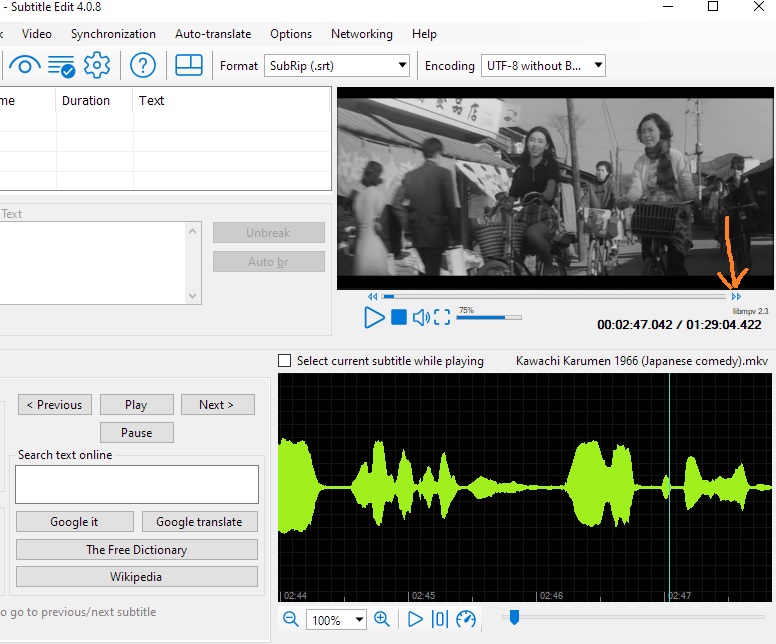776x644 pixels.
Task: Step video backward with rewind arrows
Action: pos(372,297)
